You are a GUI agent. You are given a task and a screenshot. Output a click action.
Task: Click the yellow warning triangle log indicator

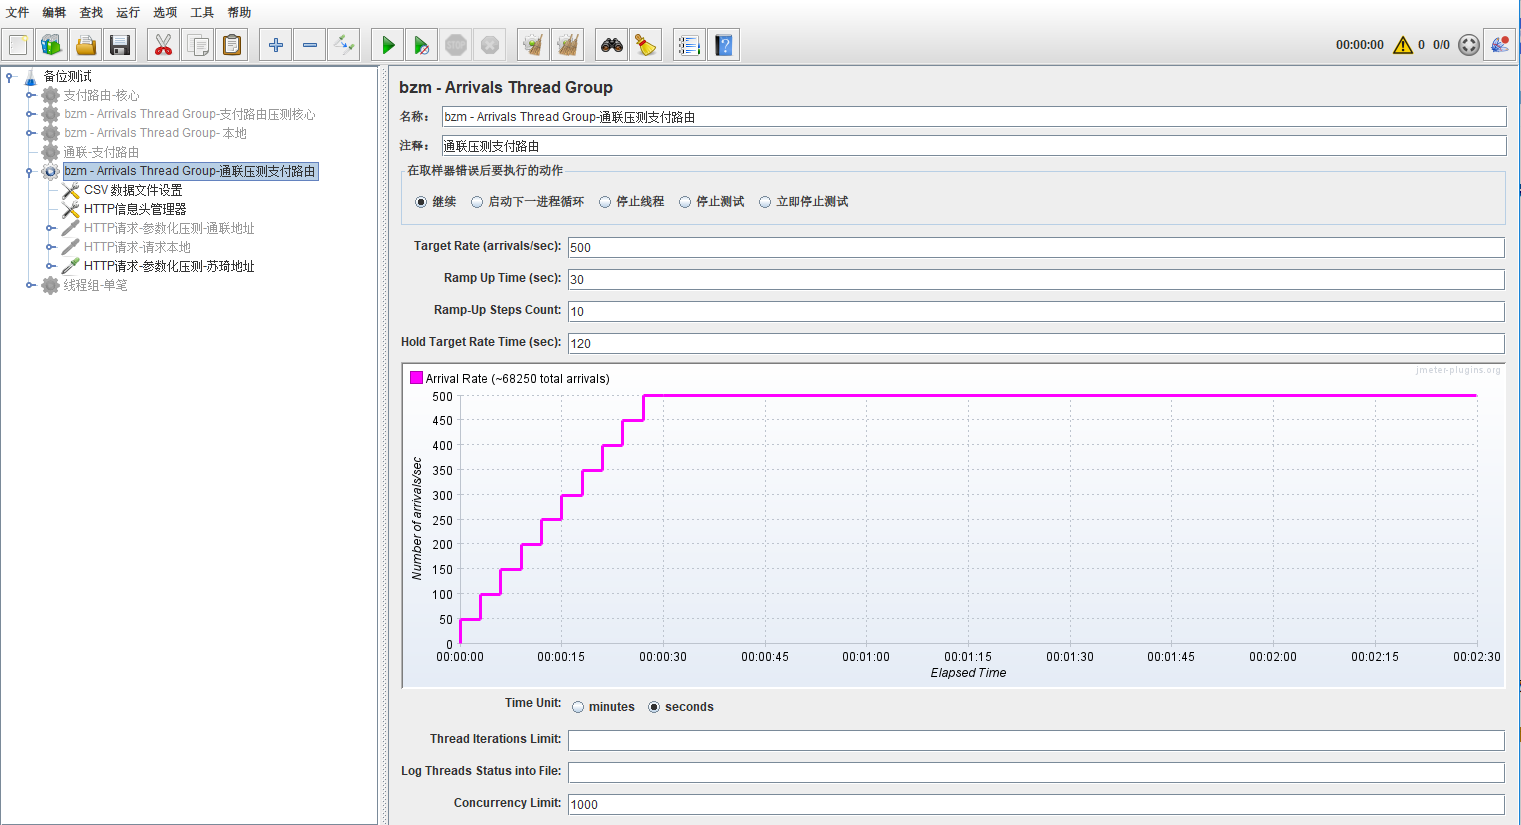pyautogui.click(x=1403, y=45)
